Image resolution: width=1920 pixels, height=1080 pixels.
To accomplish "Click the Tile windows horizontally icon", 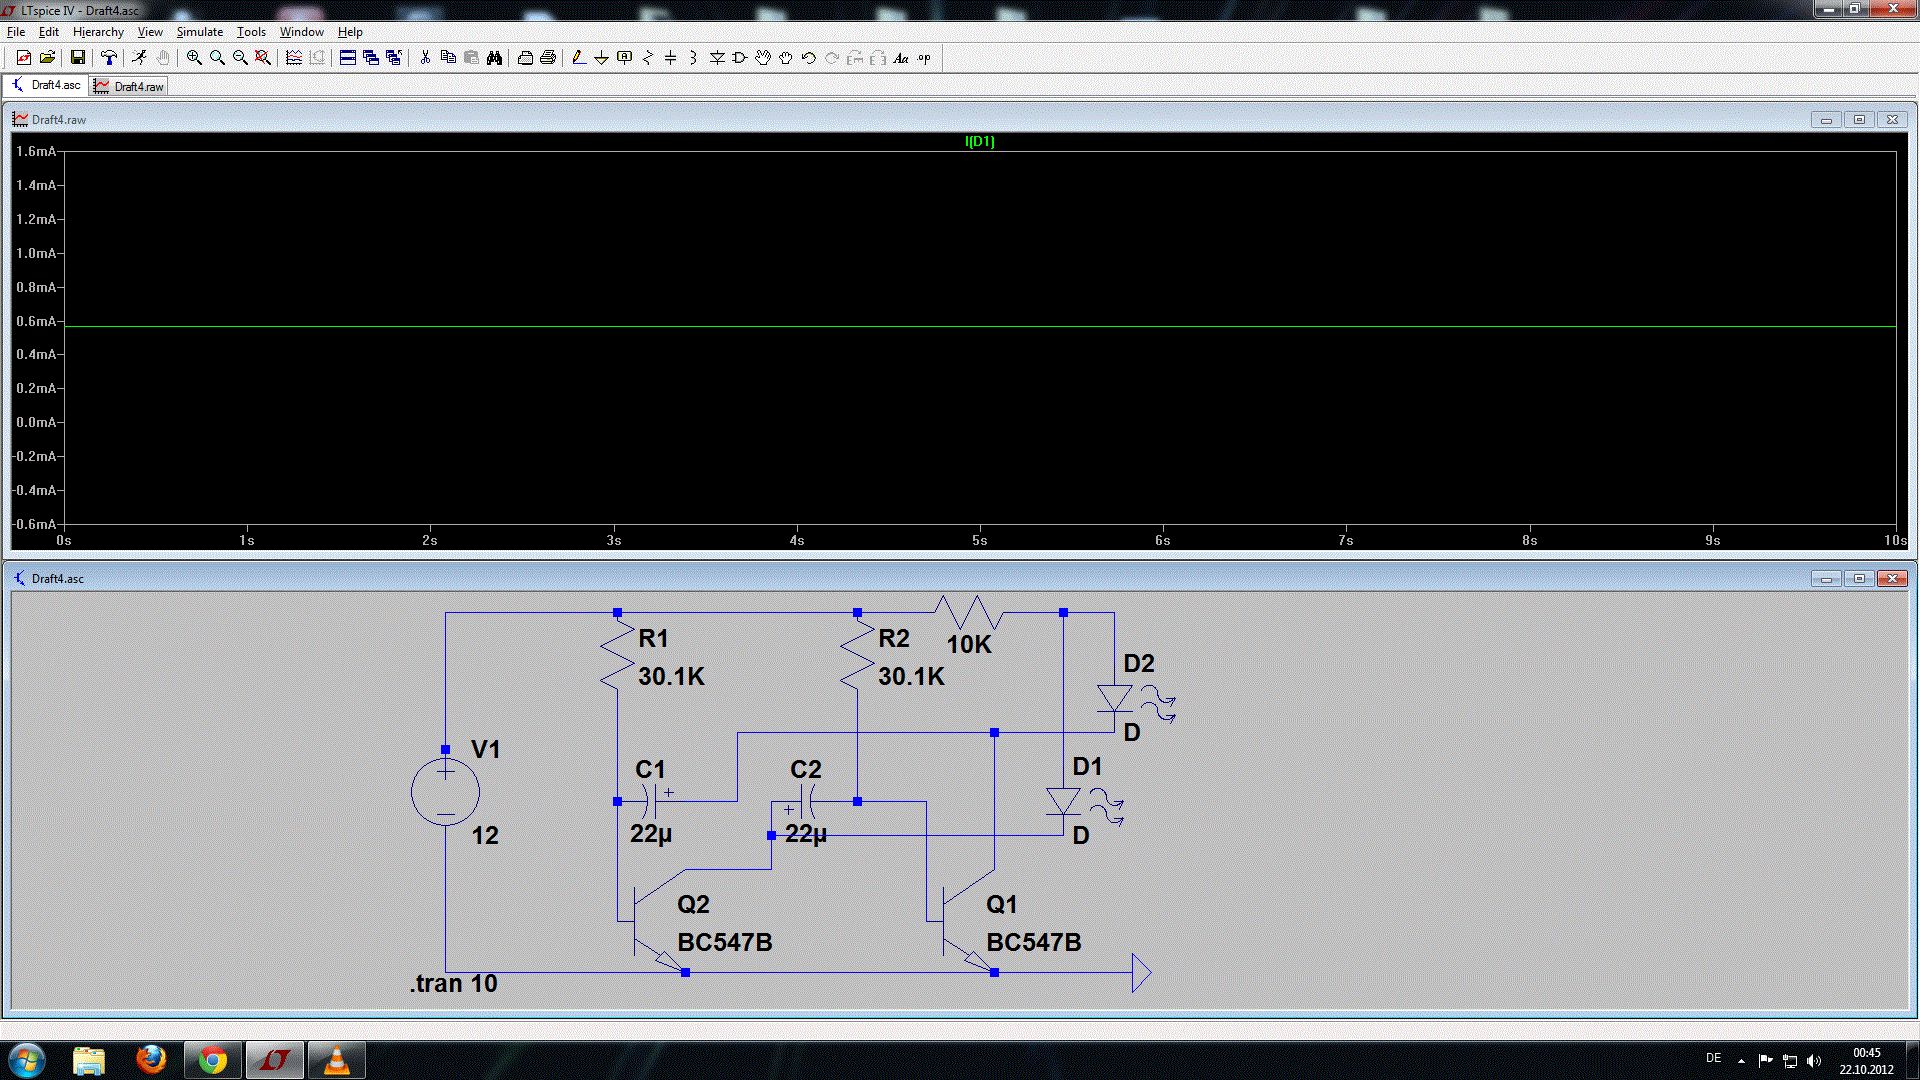I will point(348,58).
